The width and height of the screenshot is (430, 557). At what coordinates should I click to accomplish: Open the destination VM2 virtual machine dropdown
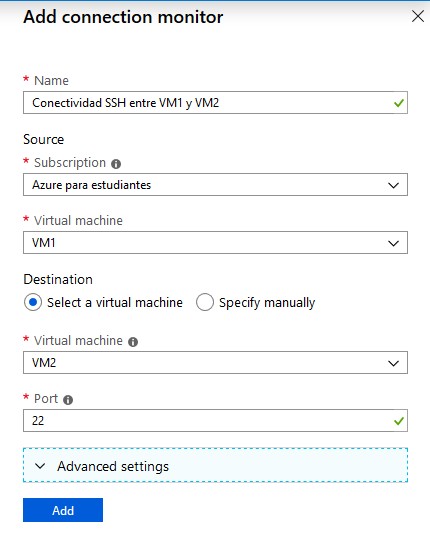[x=215, y=363]
